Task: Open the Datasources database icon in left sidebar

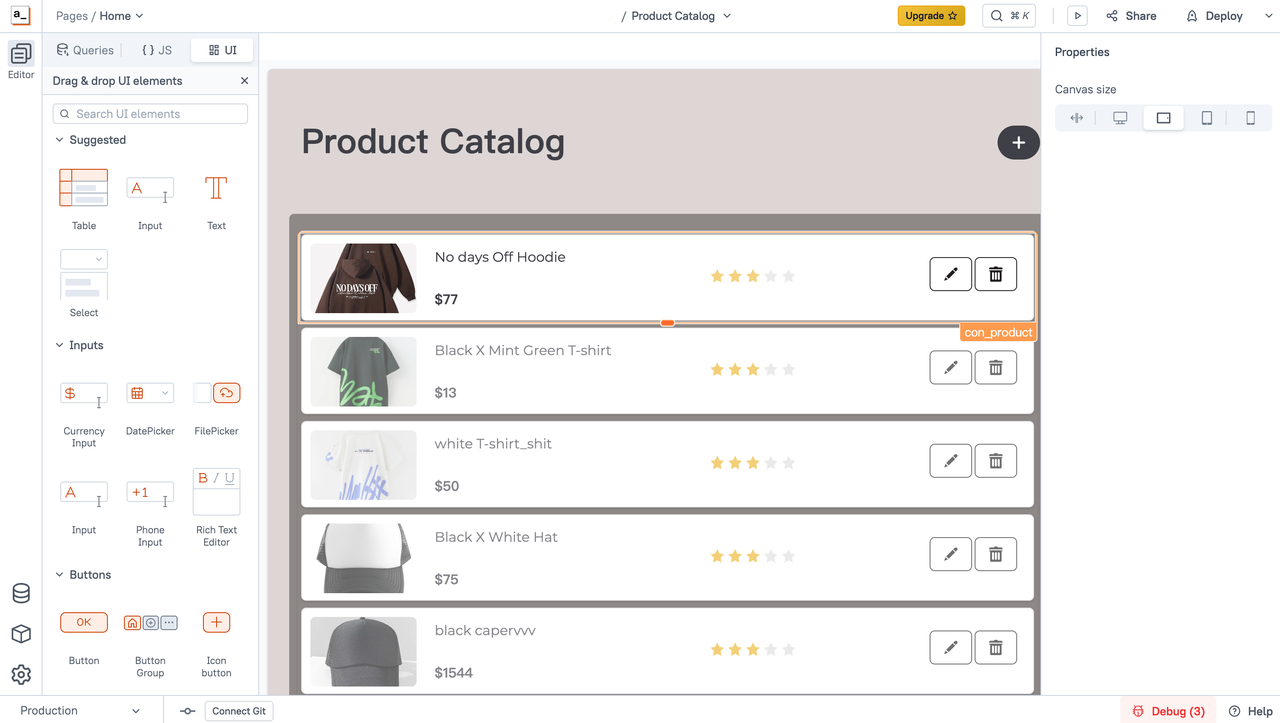Action: tap(21, 594)
